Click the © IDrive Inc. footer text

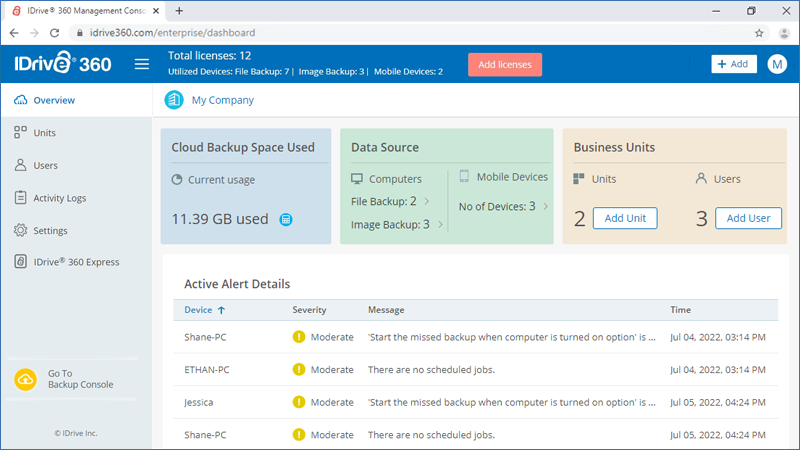[x=76, y=433]
